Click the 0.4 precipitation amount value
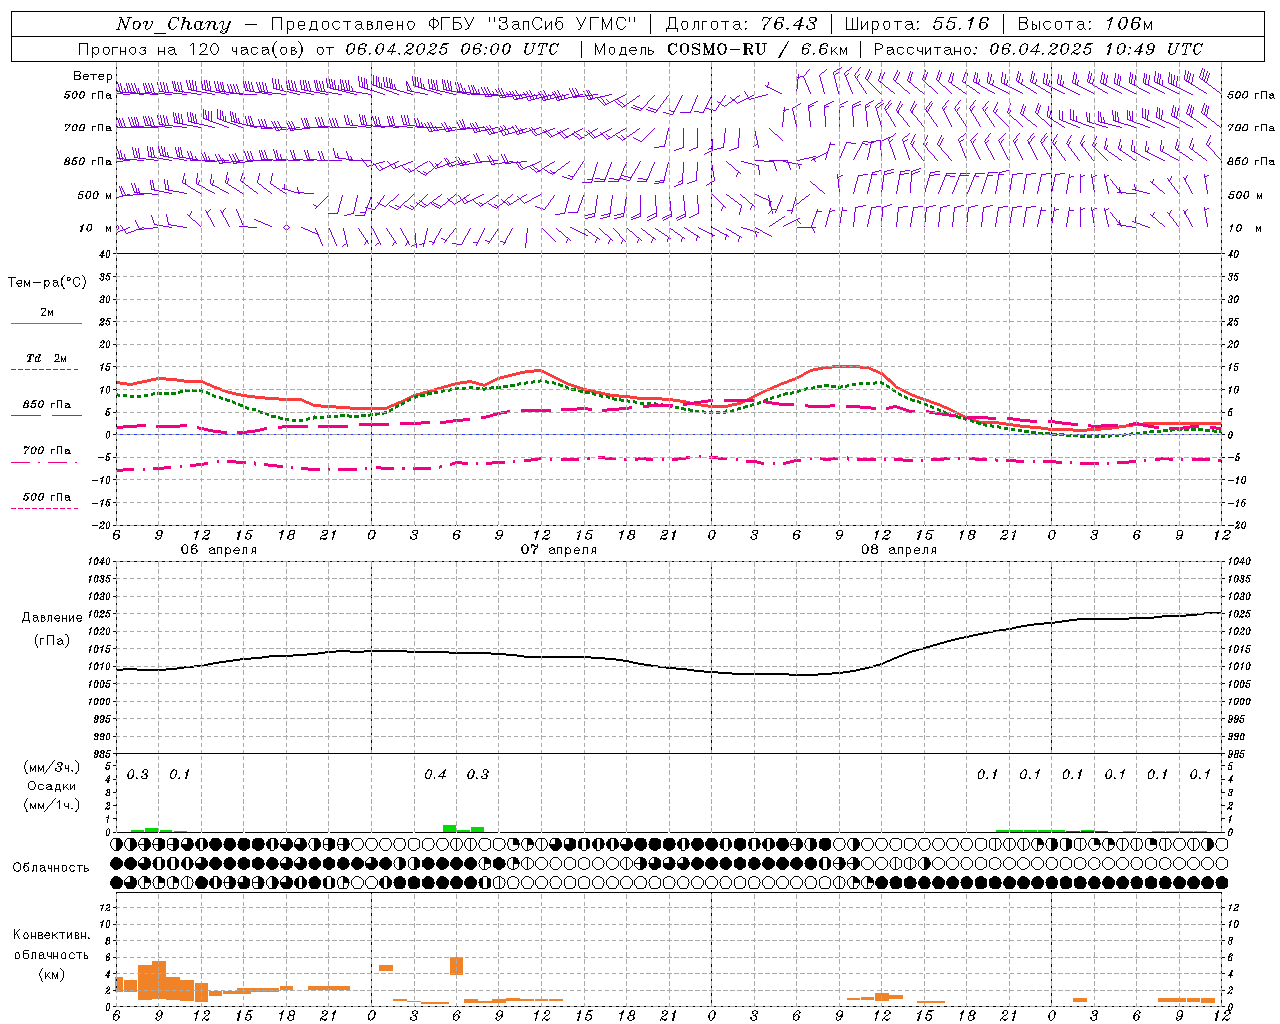1280x1024 pixels. [x=435, y=775]
